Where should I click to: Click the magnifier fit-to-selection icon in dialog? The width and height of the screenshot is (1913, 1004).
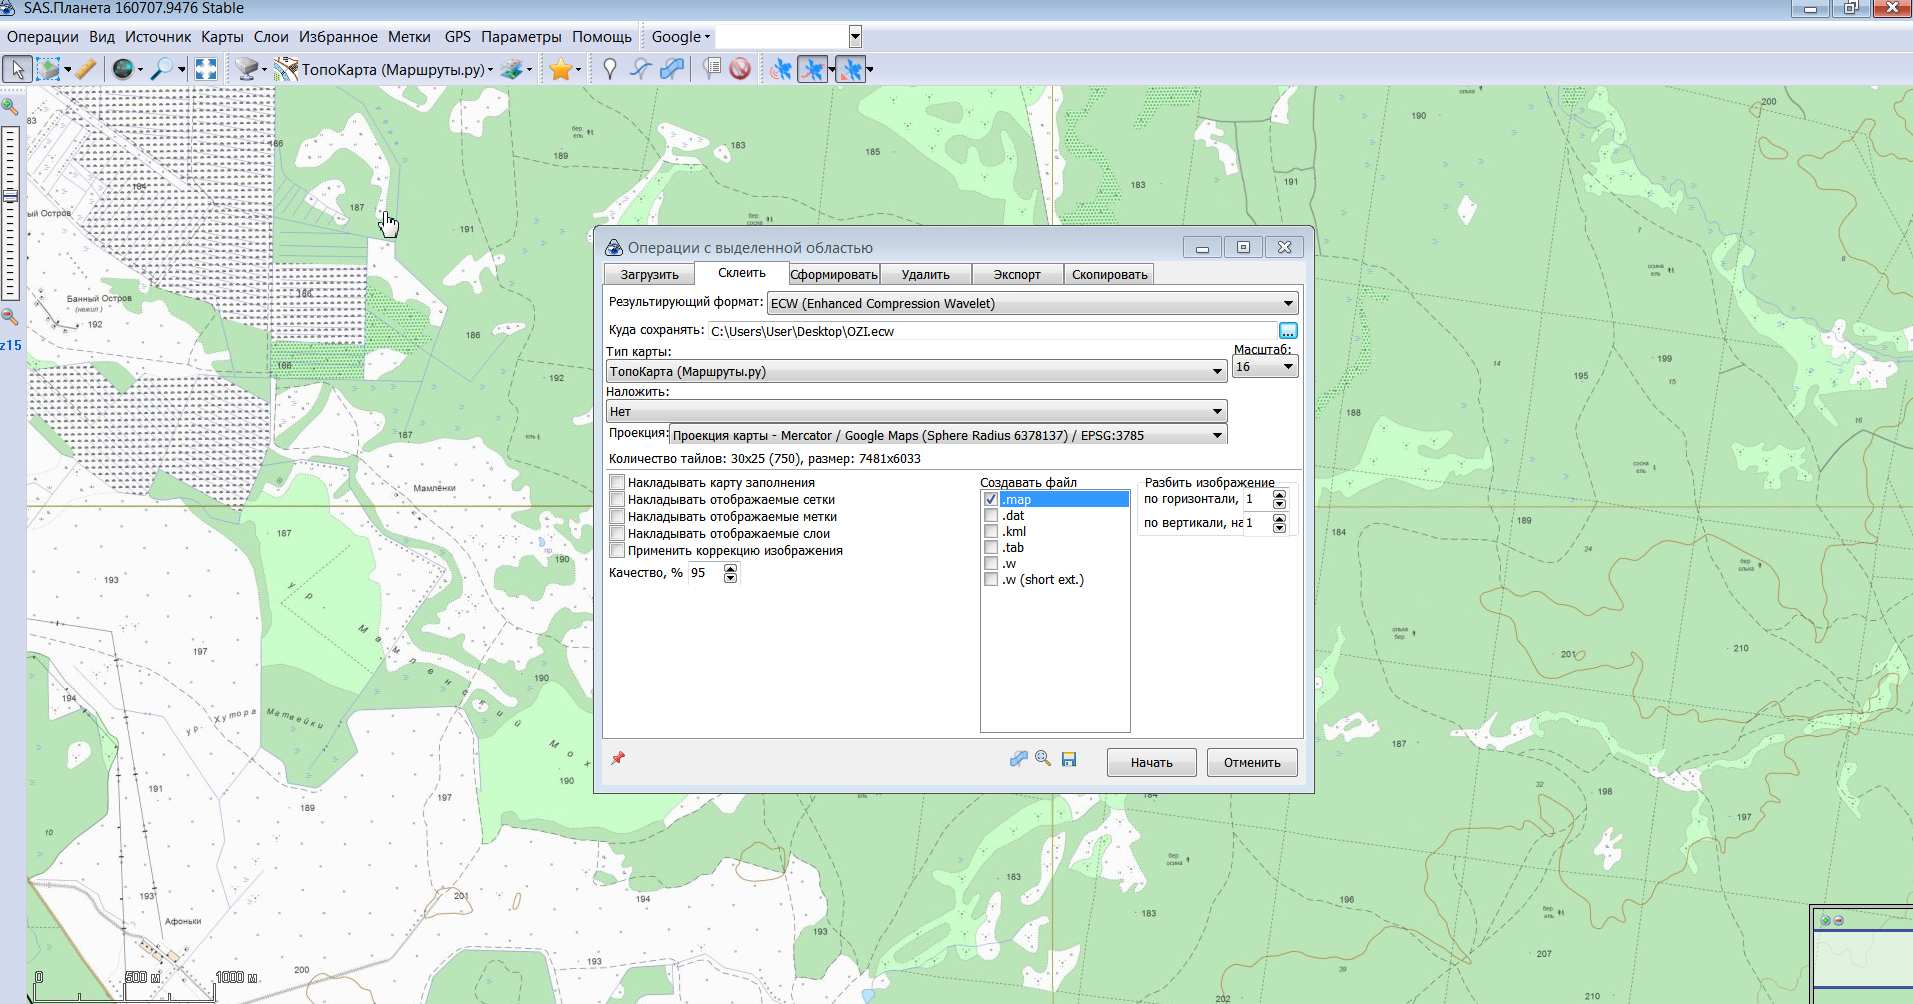click(1043, 759)
